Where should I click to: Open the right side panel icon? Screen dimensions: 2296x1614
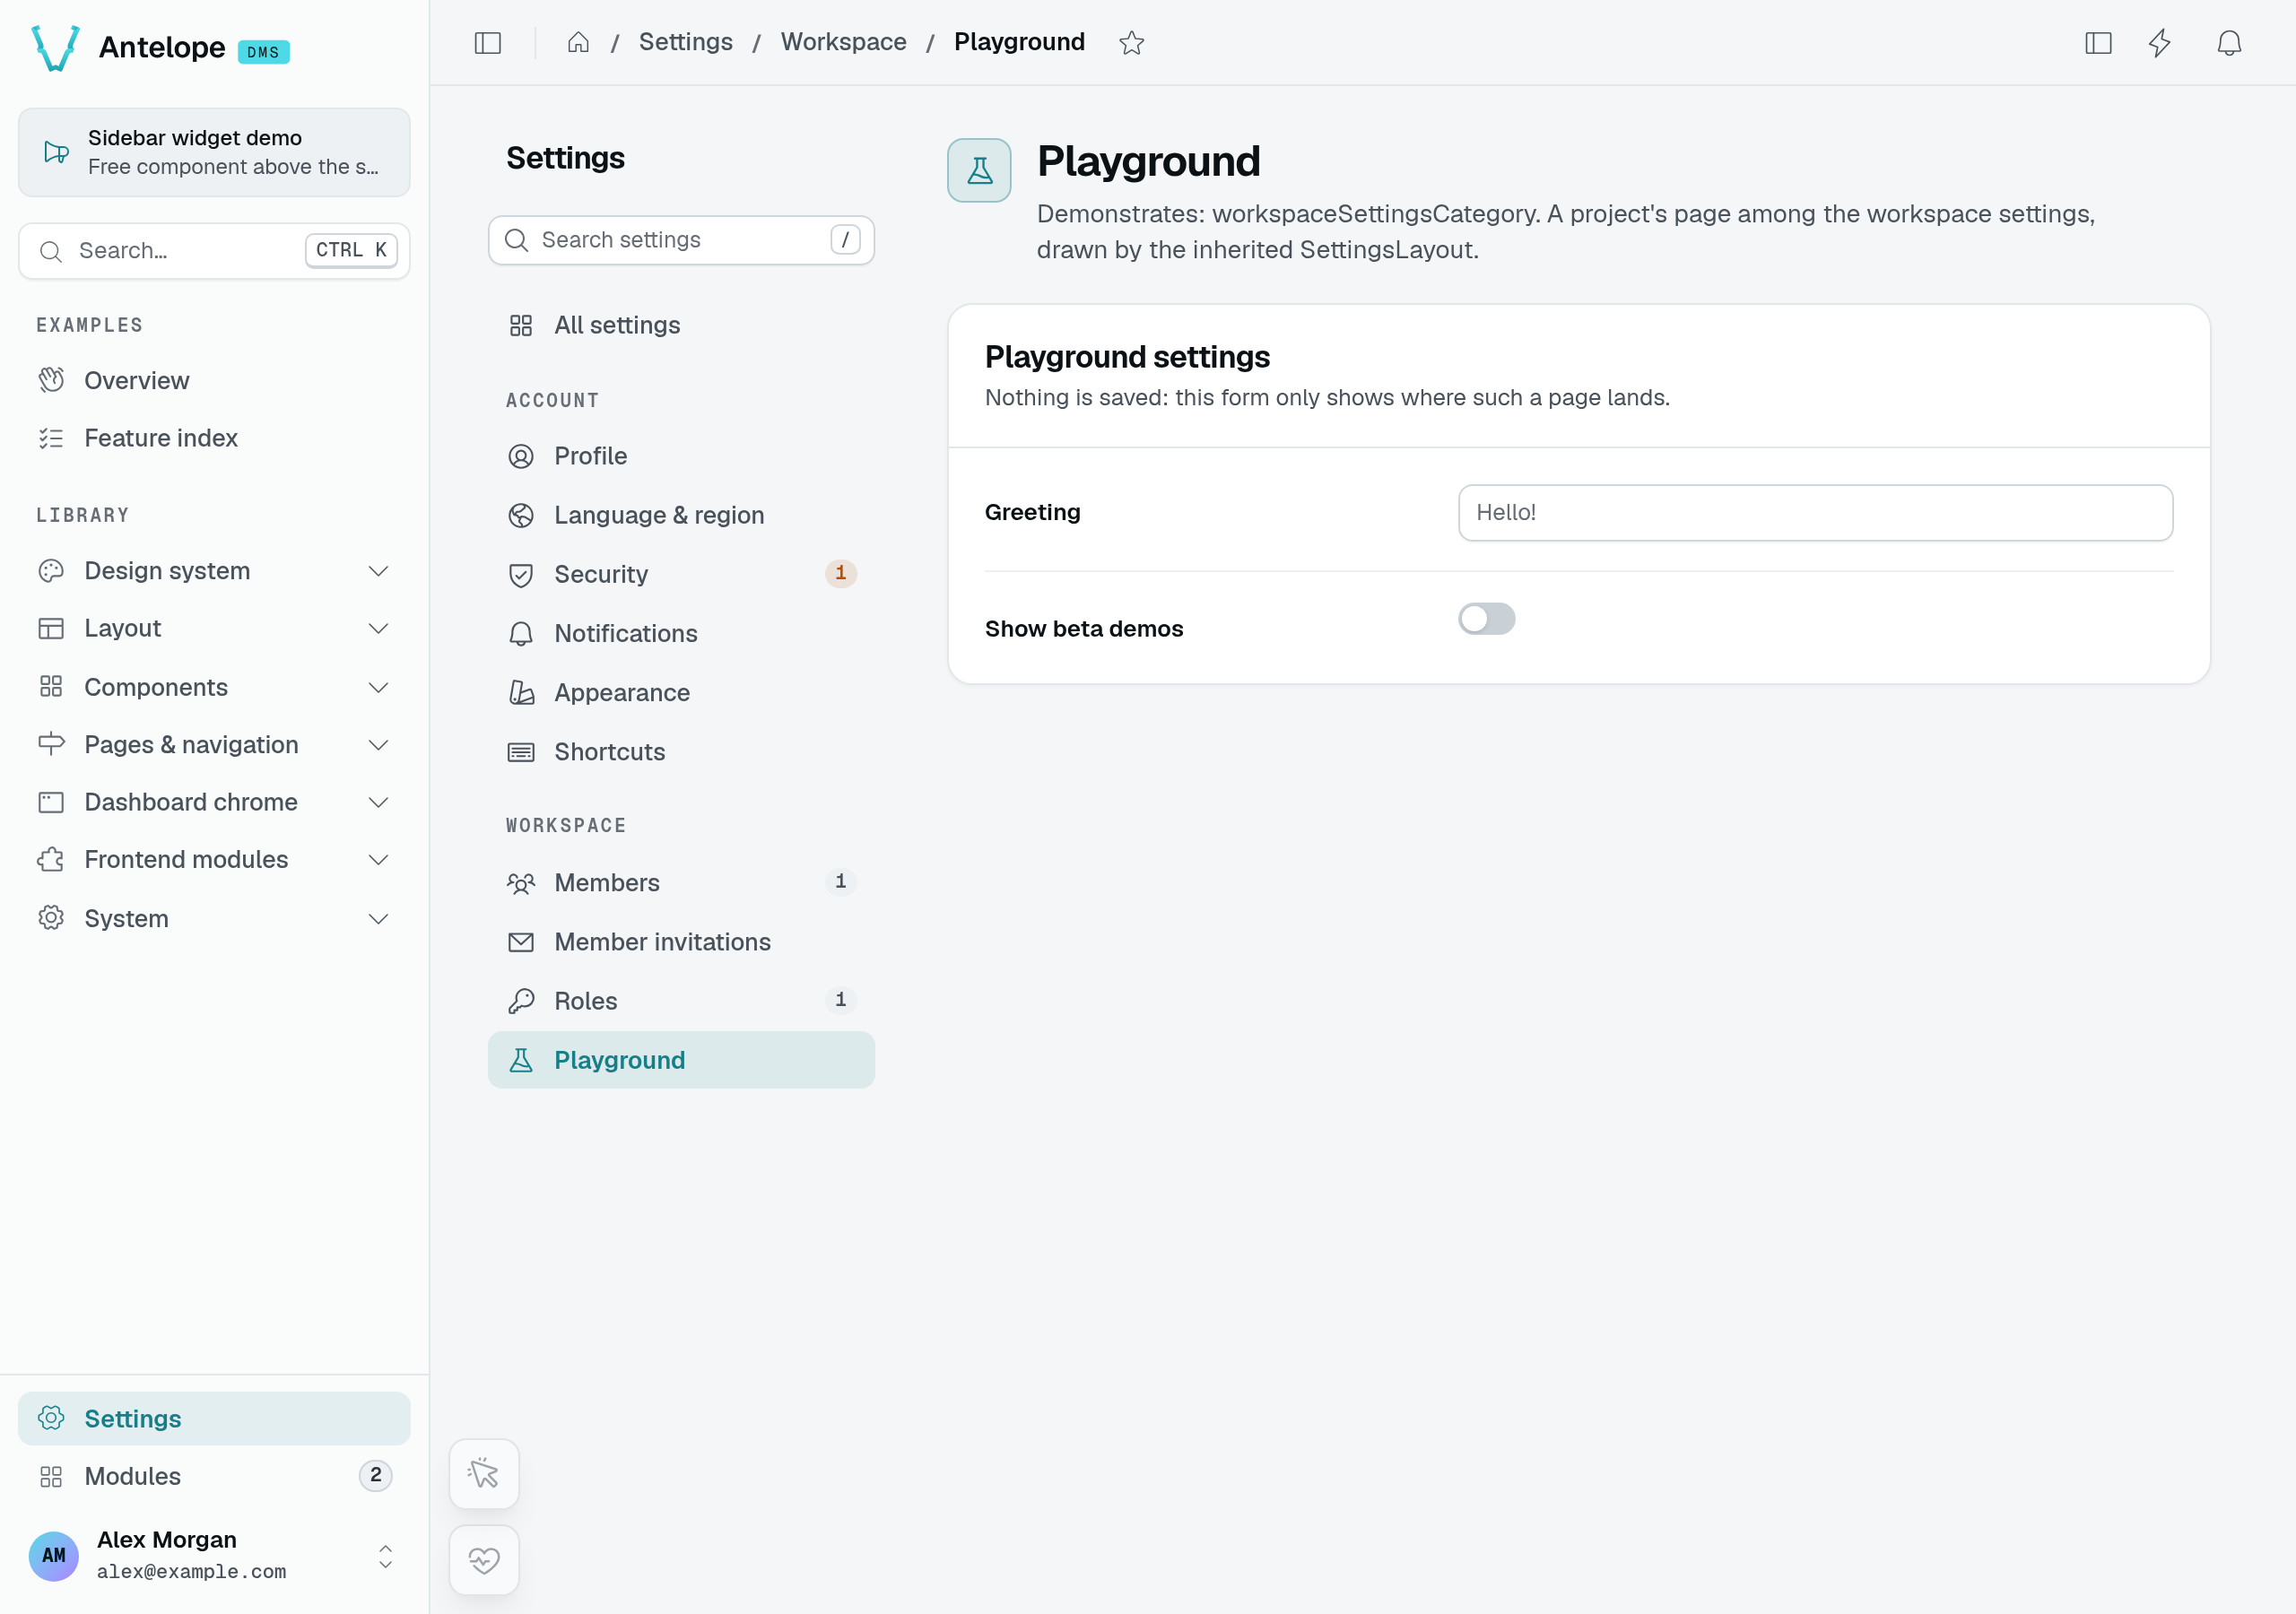coord(2098,43)
